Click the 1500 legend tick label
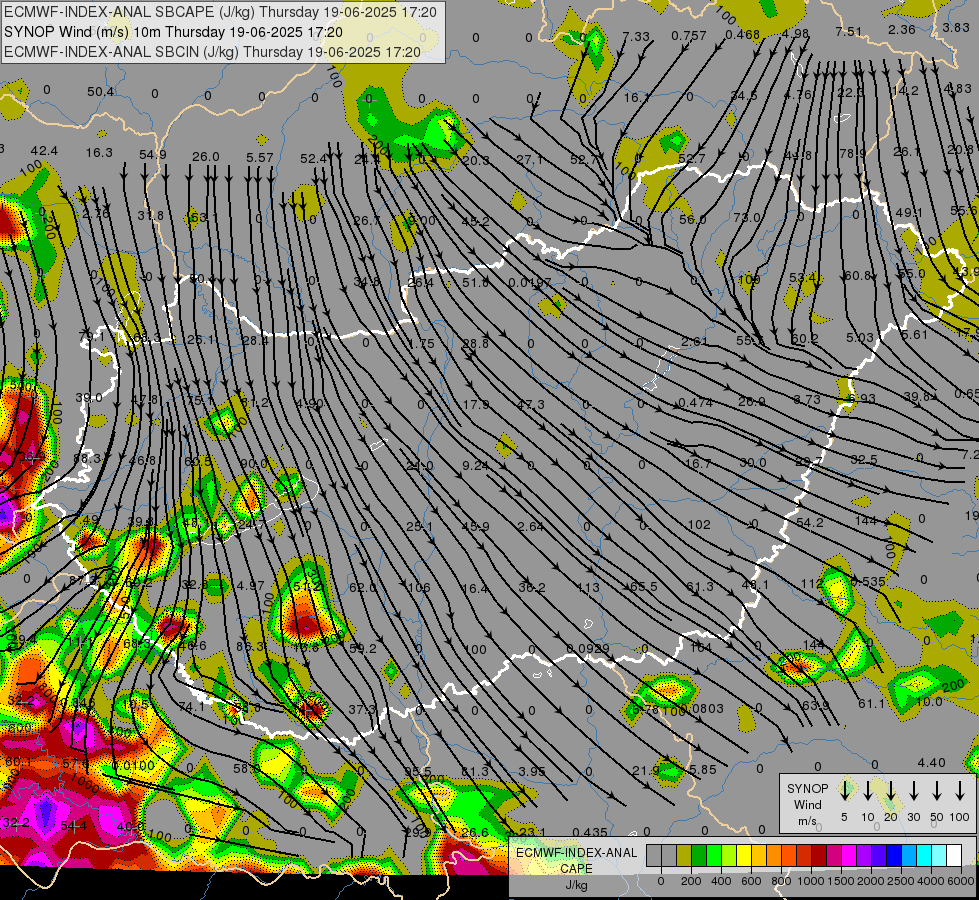This screenshot has height=900, width=979. [x=840, y=881]
